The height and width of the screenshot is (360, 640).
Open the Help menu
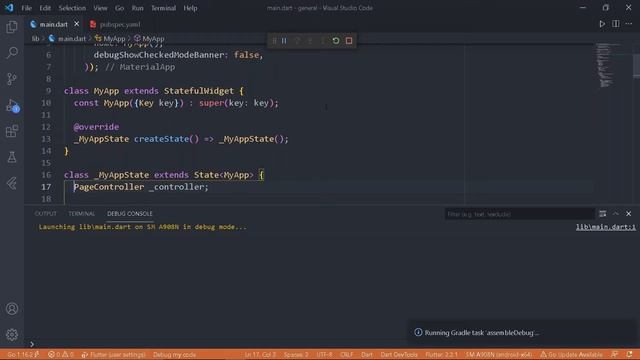(x=190, y=8)
